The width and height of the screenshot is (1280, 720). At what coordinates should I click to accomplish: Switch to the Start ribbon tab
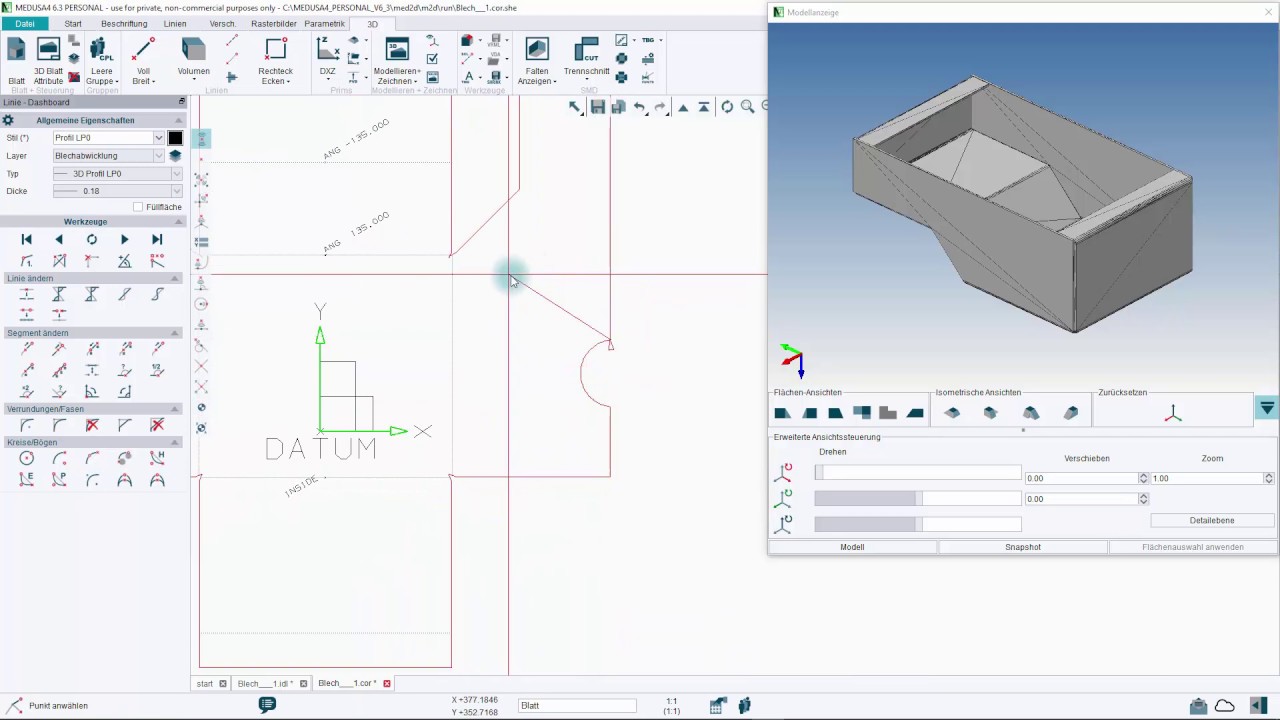[x=73, y=24]
